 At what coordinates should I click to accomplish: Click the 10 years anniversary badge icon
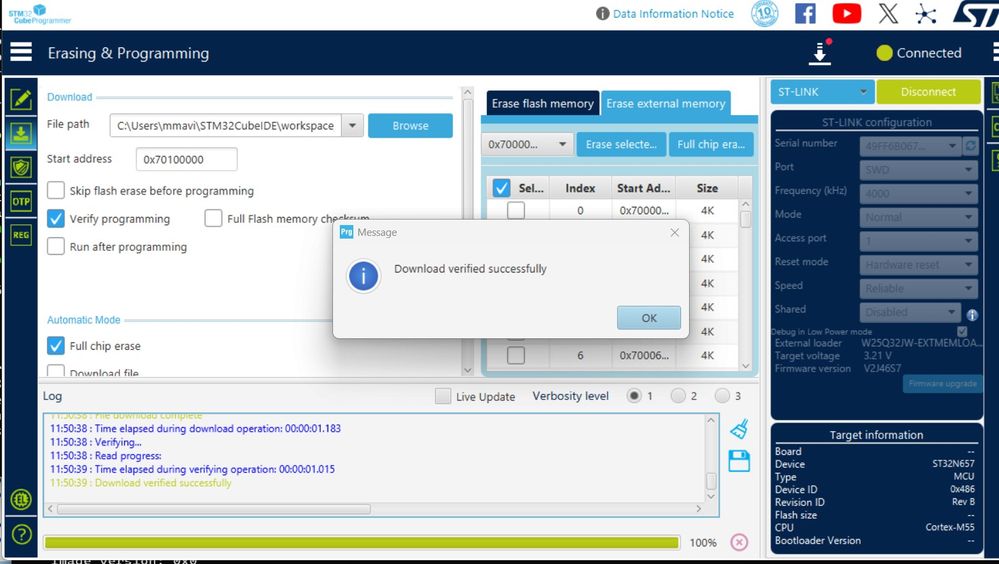[x=765, y=13]
